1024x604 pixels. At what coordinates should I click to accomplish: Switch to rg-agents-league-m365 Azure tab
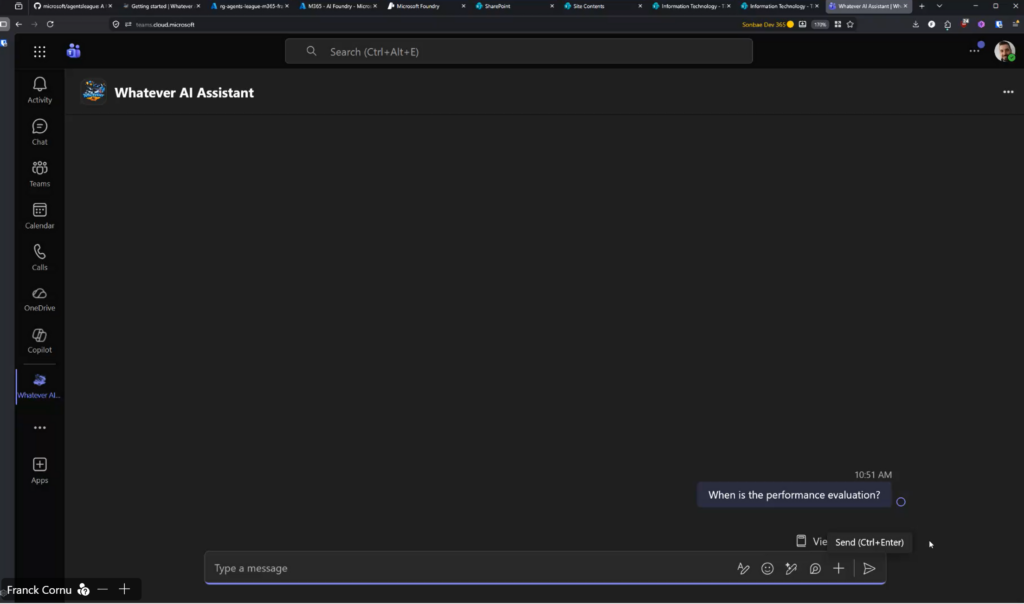(249, 6)
